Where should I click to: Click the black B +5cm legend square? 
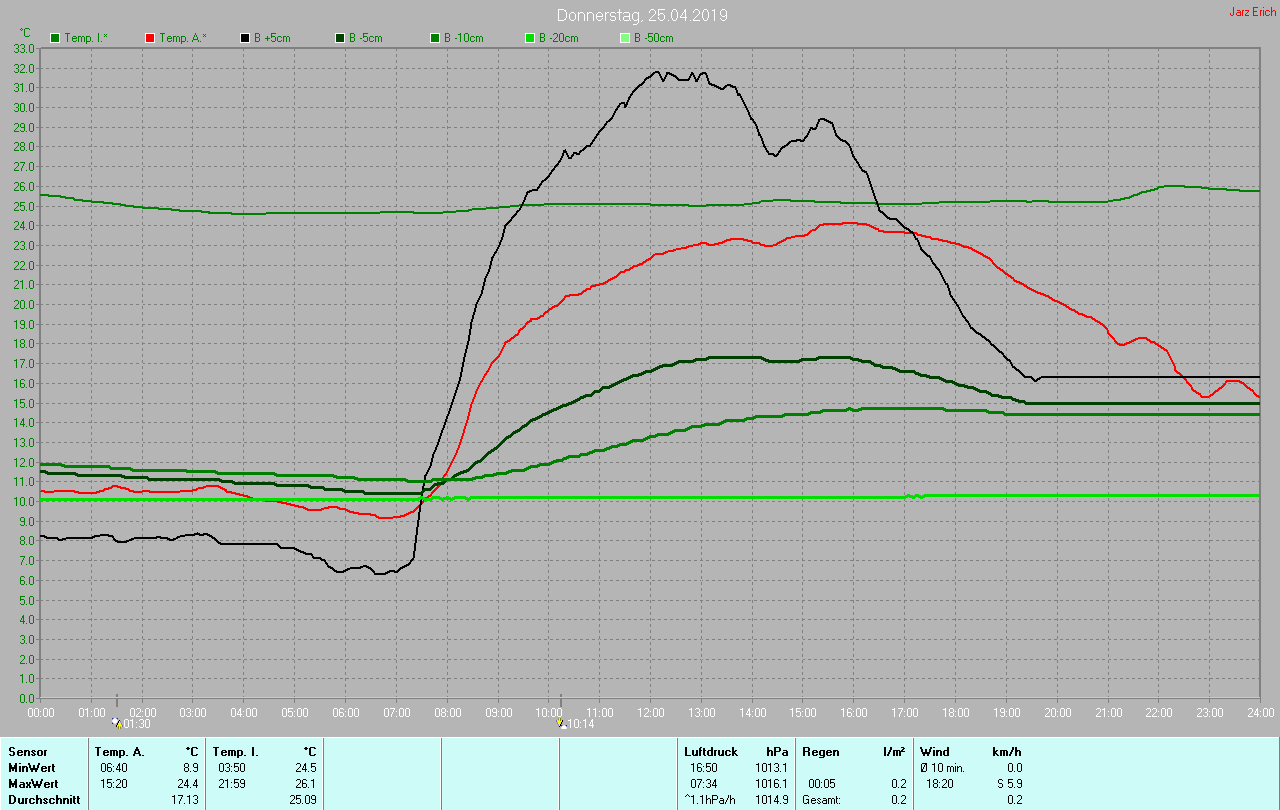245,38
